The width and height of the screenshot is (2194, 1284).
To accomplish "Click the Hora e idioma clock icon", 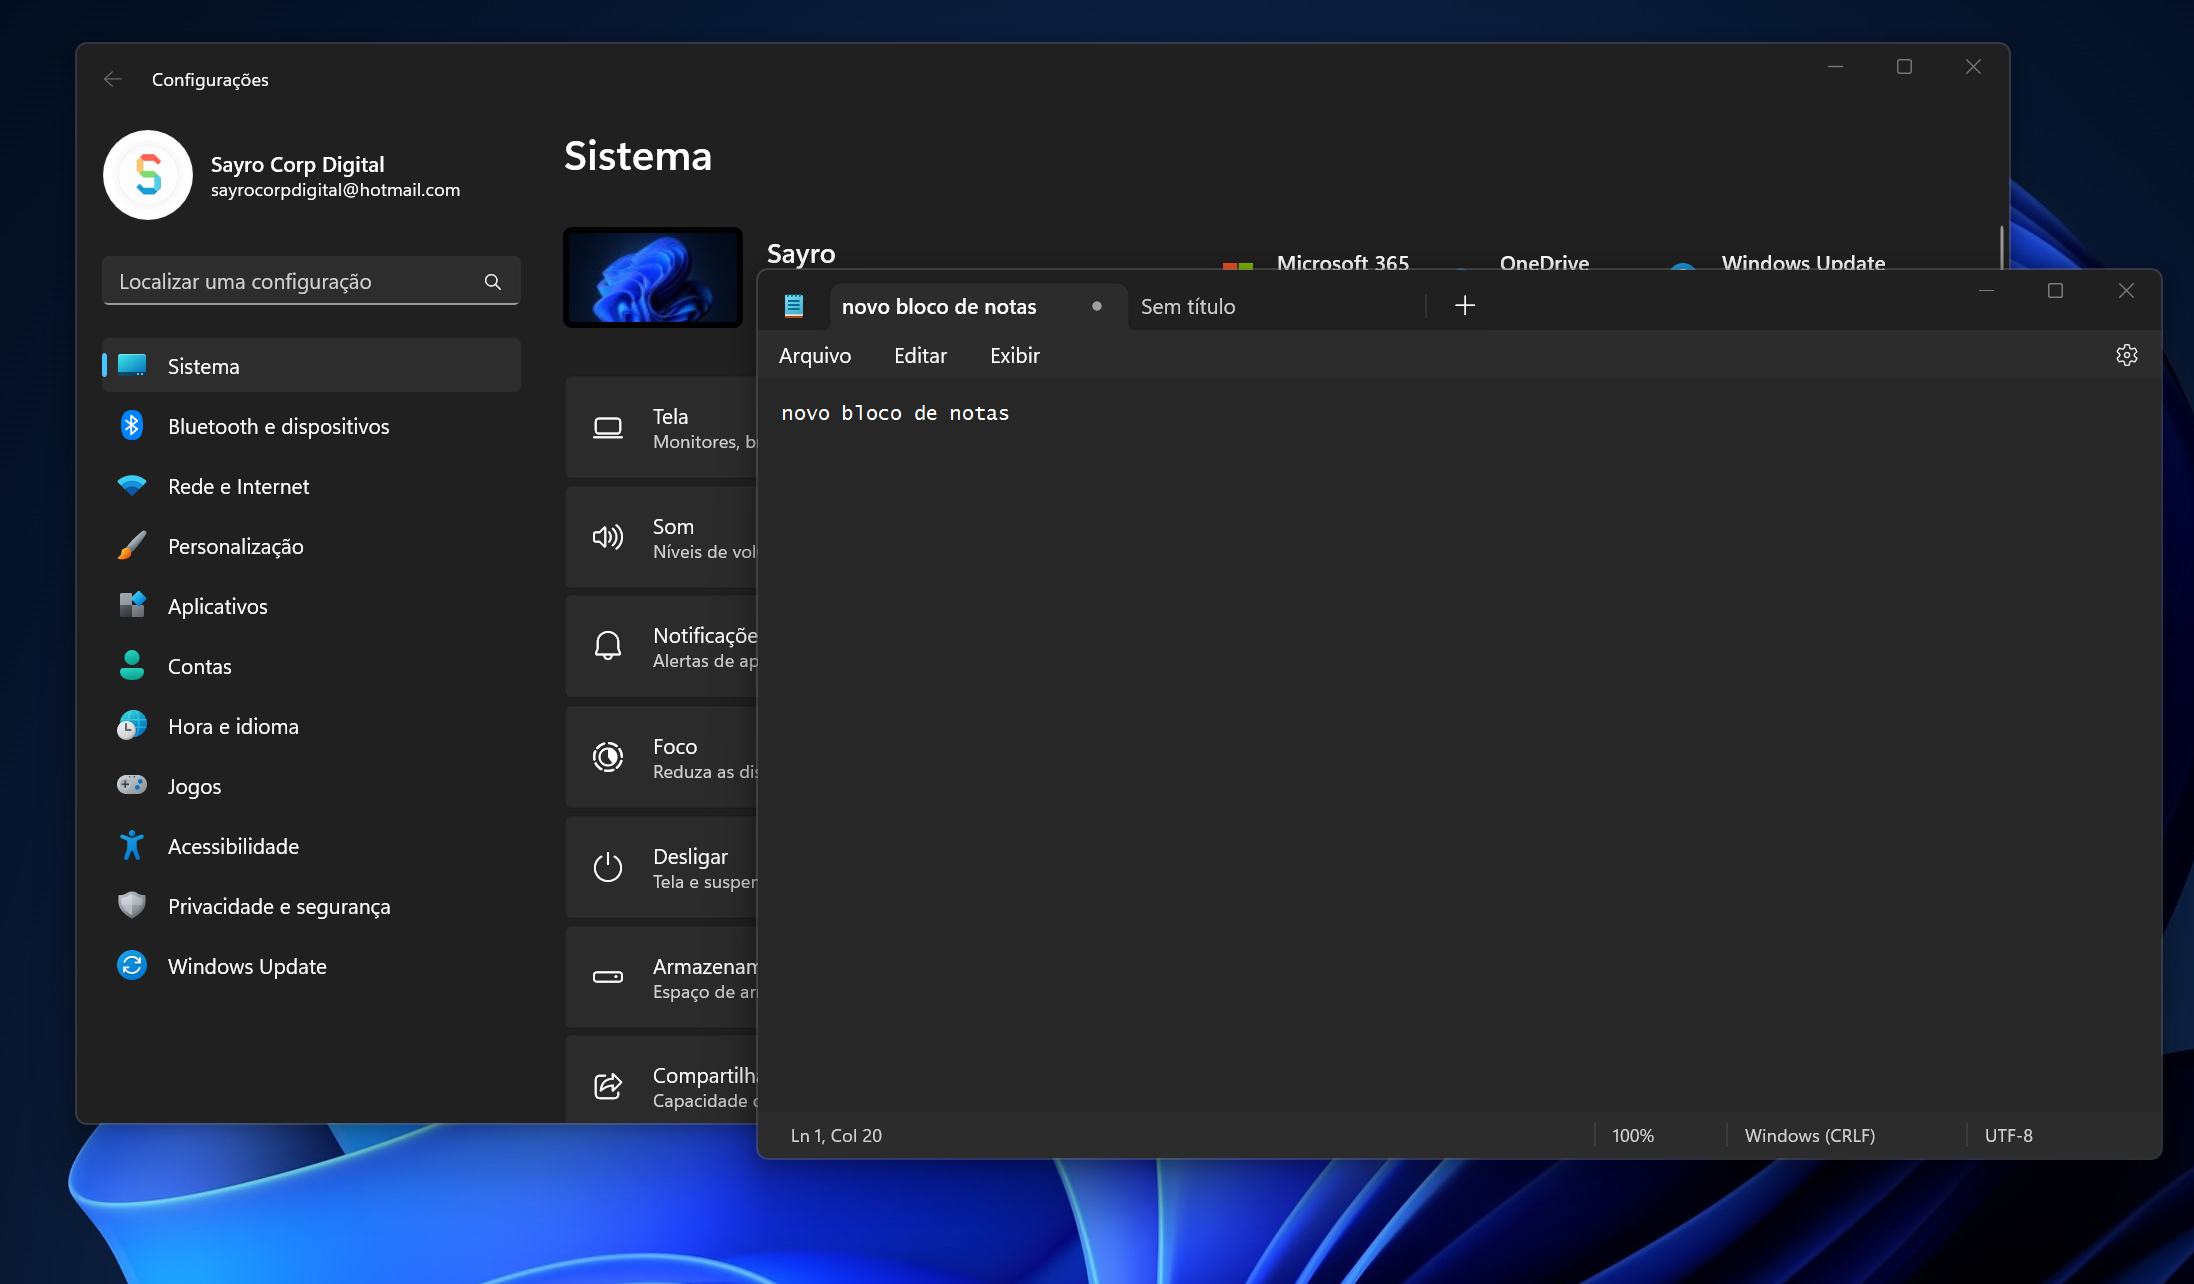I will click(132, 726).
